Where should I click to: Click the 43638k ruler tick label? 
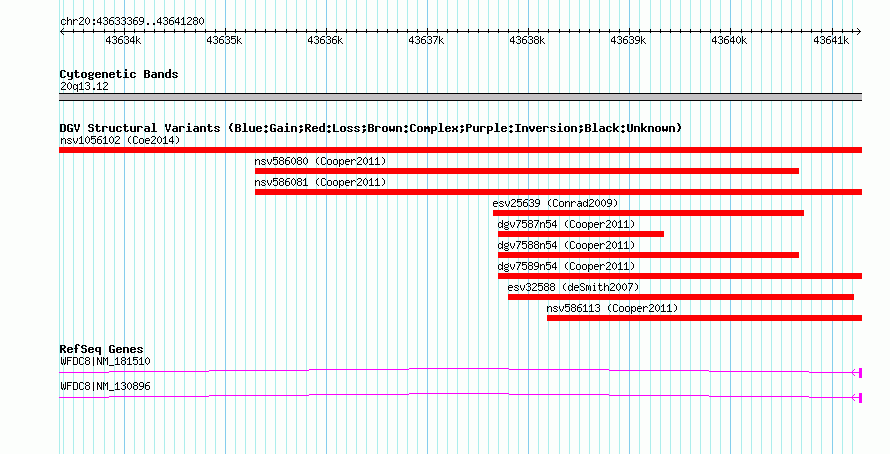(x=527, y=41)
